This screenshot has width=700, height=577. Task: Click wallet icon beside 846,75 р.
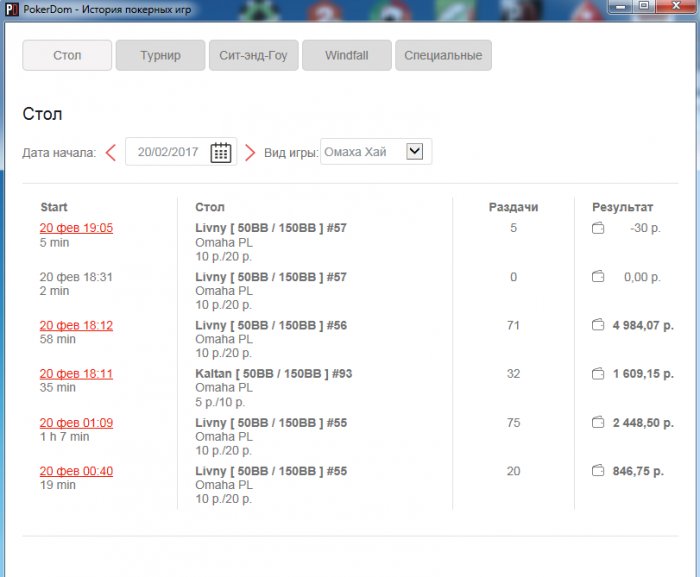(598, 471)
